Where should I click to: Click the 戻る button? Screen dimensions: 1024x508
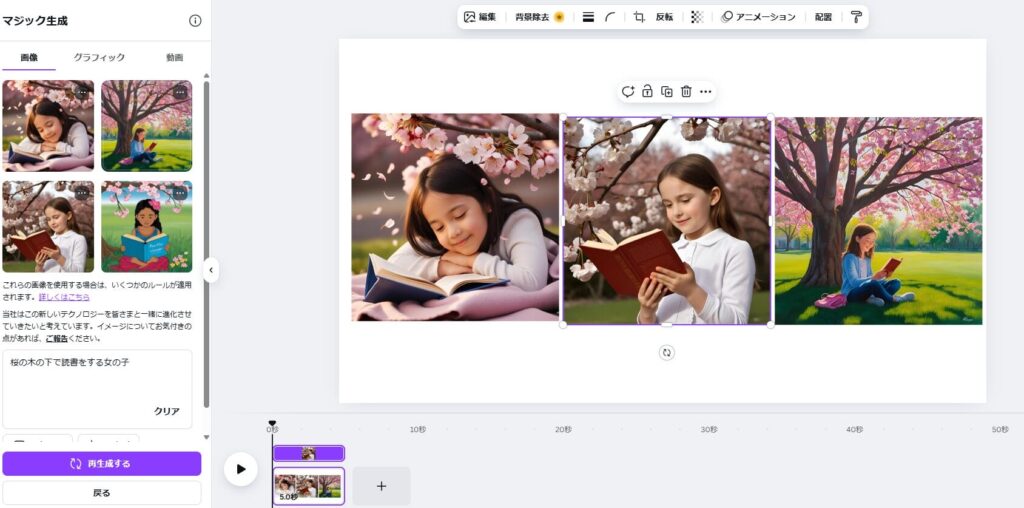[102, 493]
